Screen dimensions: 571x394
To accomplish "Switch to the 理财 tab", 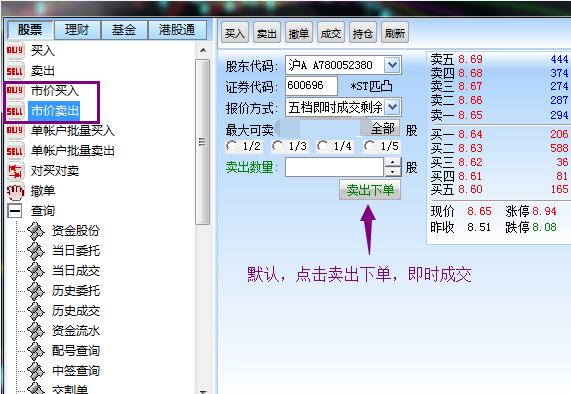I will tap(77, 29).
